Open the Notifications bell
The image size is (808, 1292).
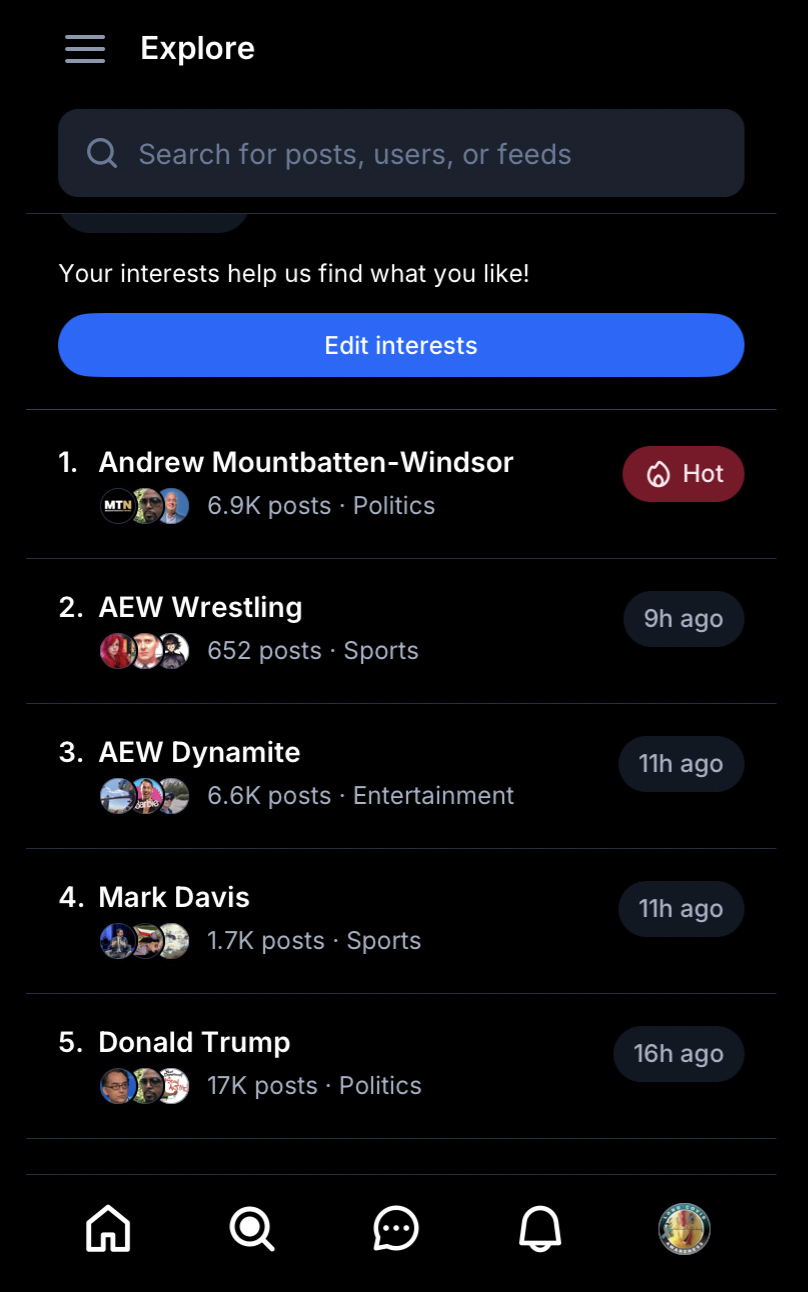coord(540,1228)
